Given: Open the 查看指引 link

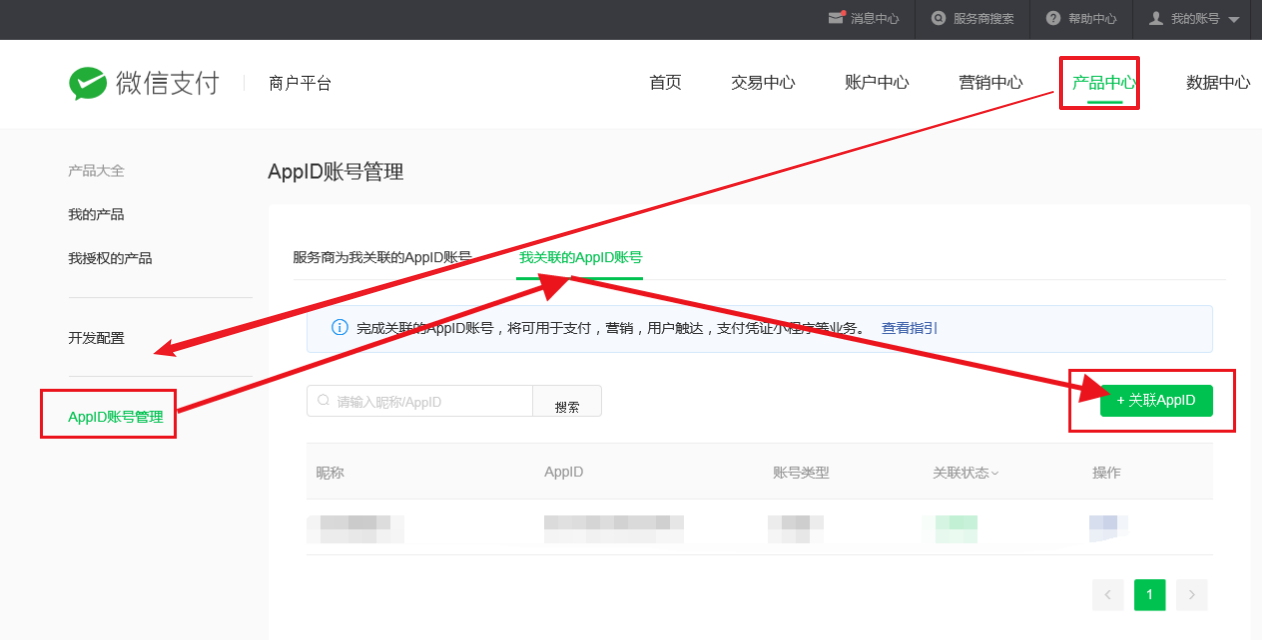Looking at the screenshot, I should [909, 328].
